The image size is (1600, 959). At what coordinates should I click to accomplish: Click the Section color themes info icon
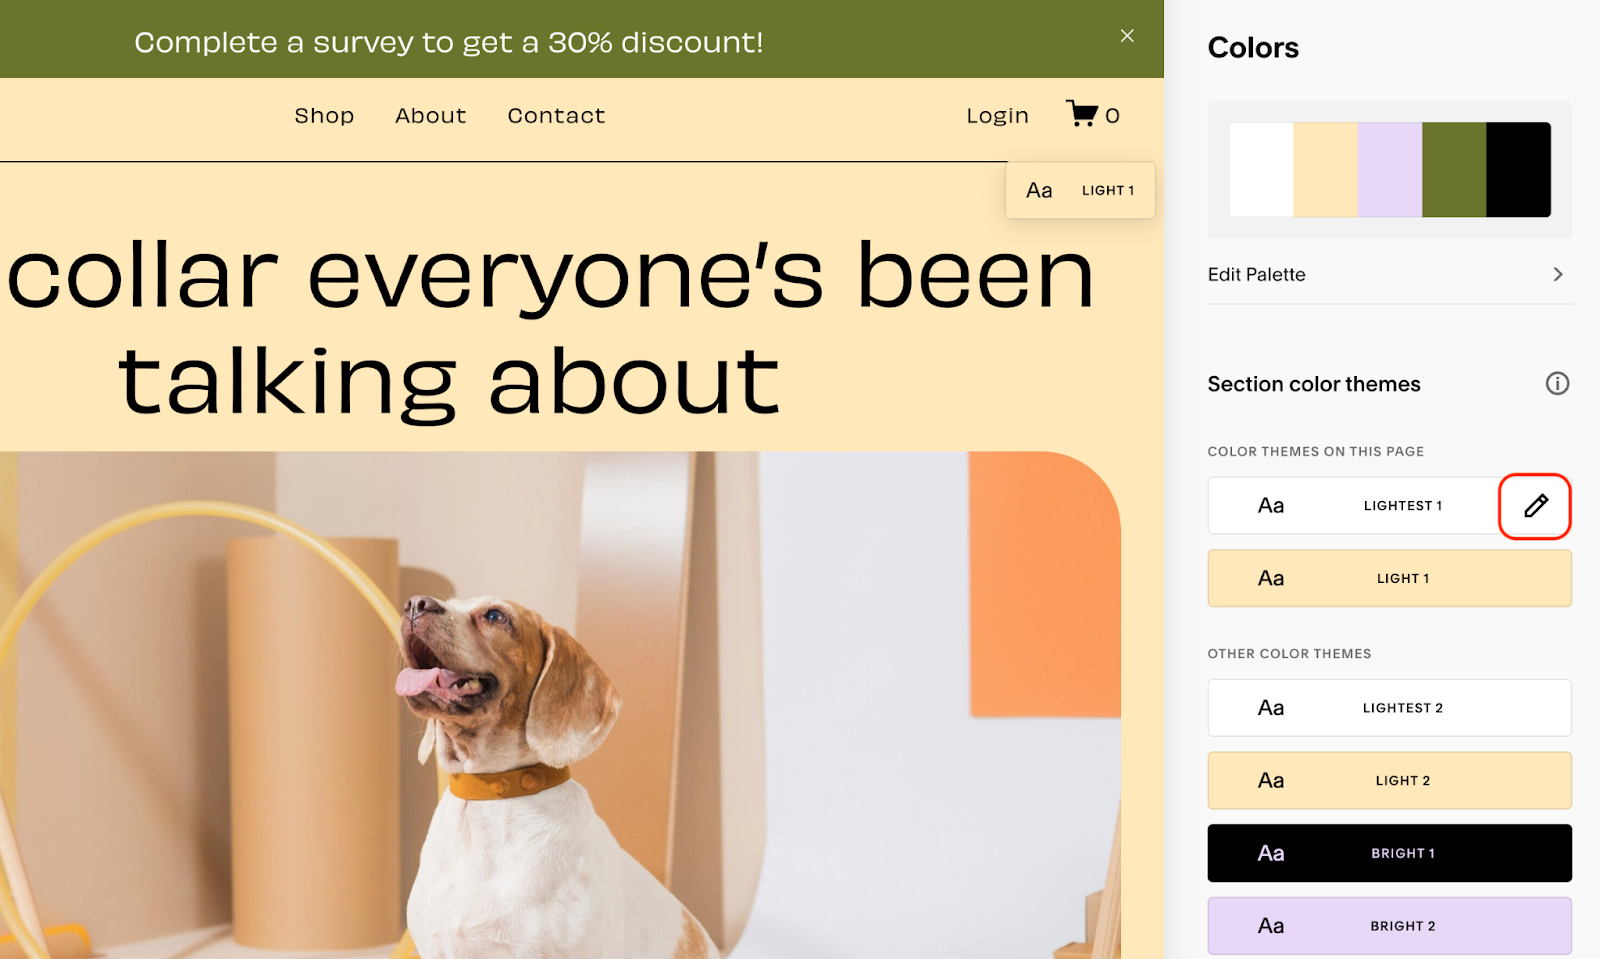1557,383
